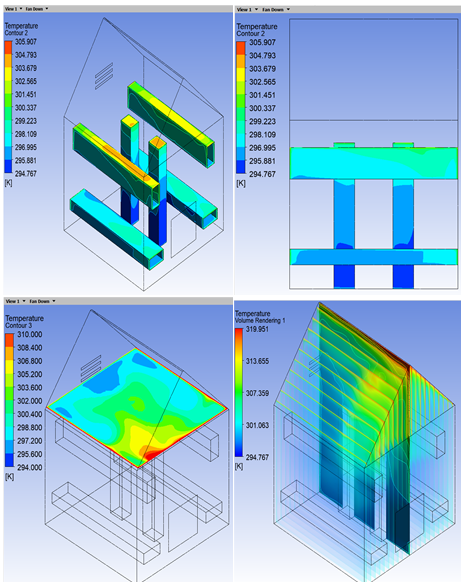Click the 306.800 value in Contour 3 legend
Viewport: 461px width, 582px height.
(x=30, y=361)
